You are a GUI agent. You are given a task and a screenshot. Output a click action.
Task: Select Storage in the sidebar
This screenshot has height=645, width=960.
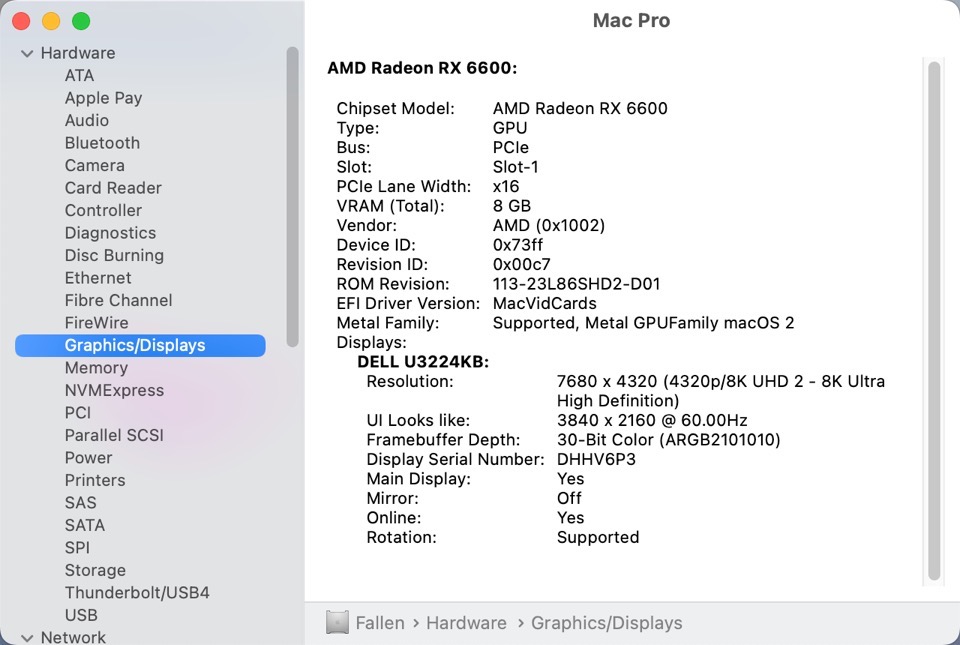96,570
